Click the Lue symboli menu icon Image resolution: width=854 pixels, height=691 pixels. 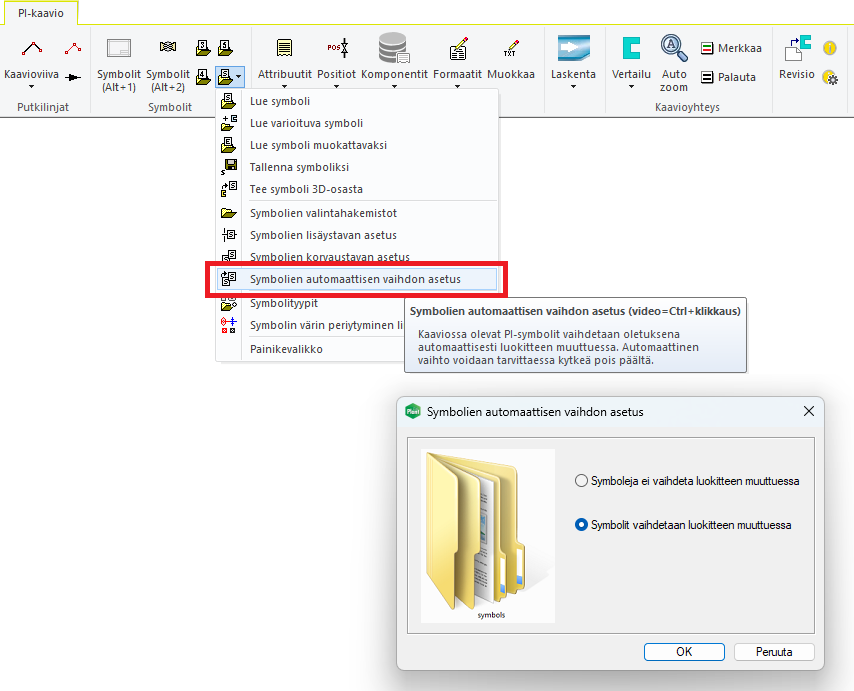pyautogui.click(x=228, y=101)
